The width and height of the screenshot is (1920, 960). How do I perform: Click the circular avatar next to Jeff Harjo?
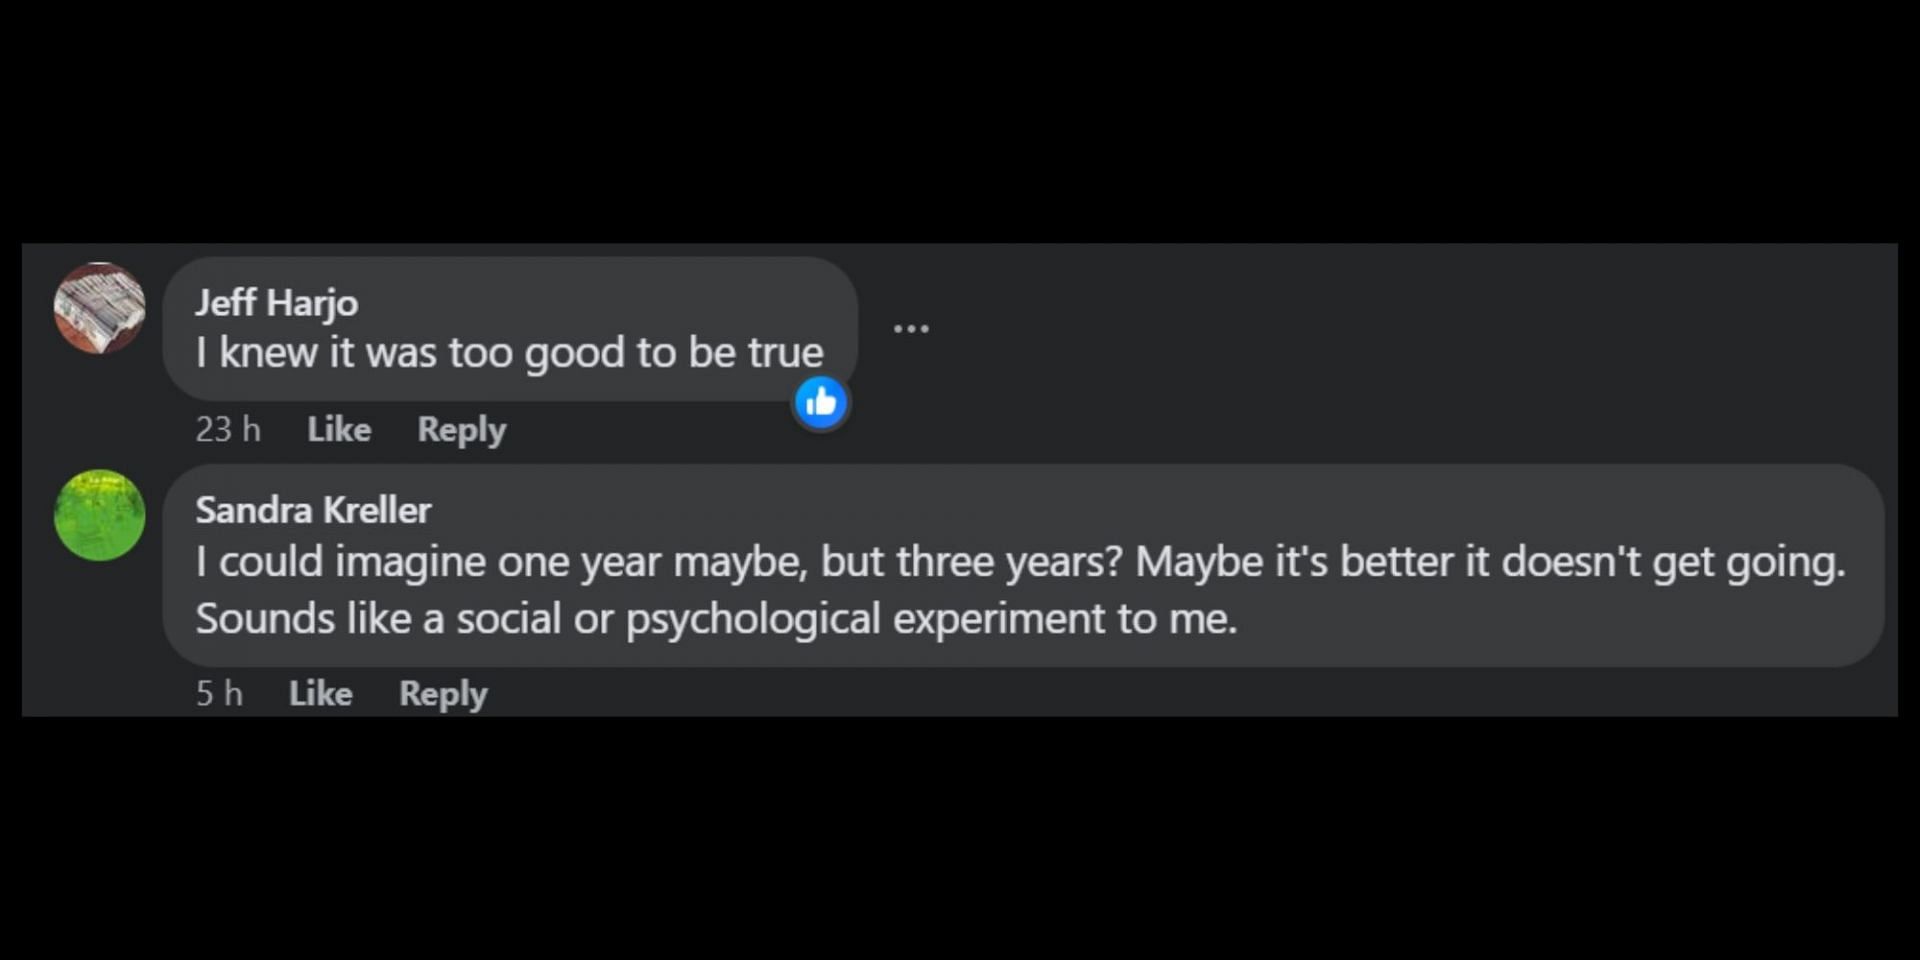point(99,308)
